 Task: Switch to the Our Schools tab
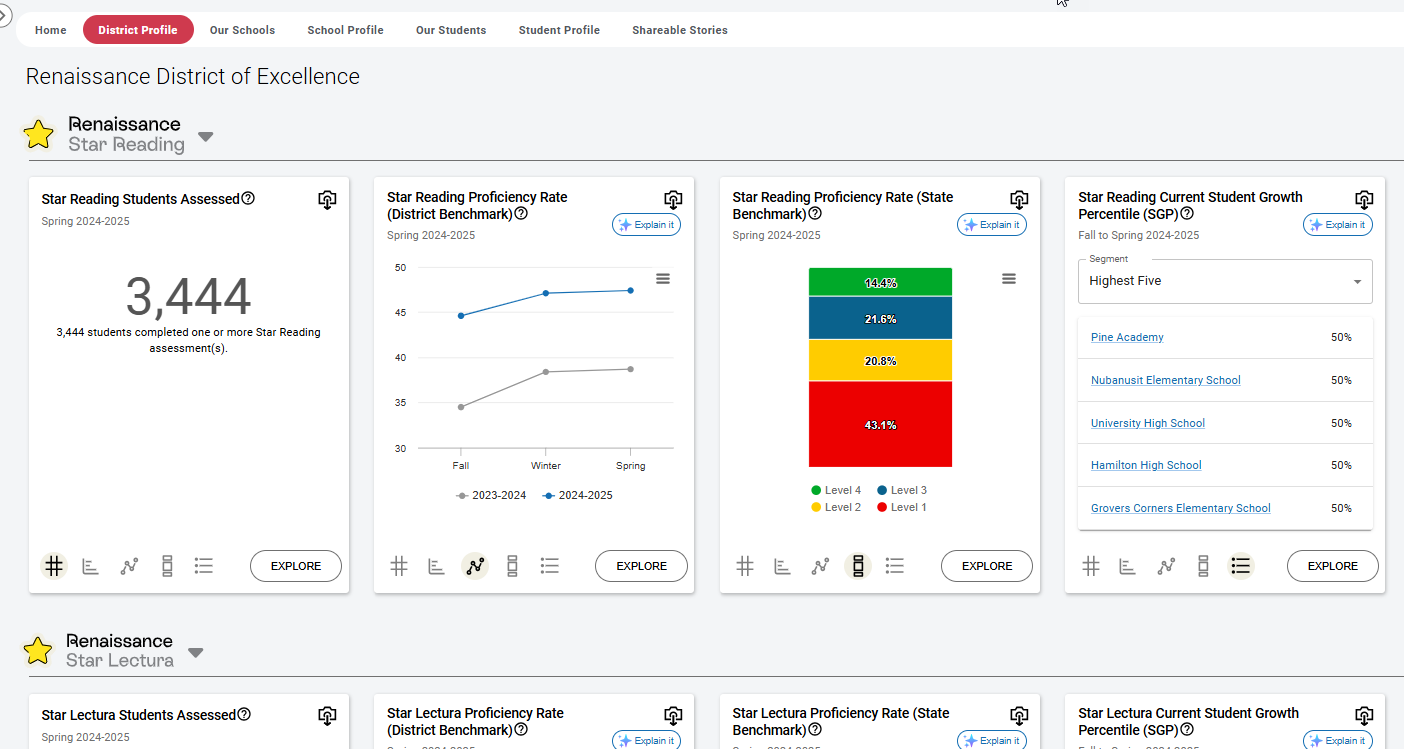(242, 30)
